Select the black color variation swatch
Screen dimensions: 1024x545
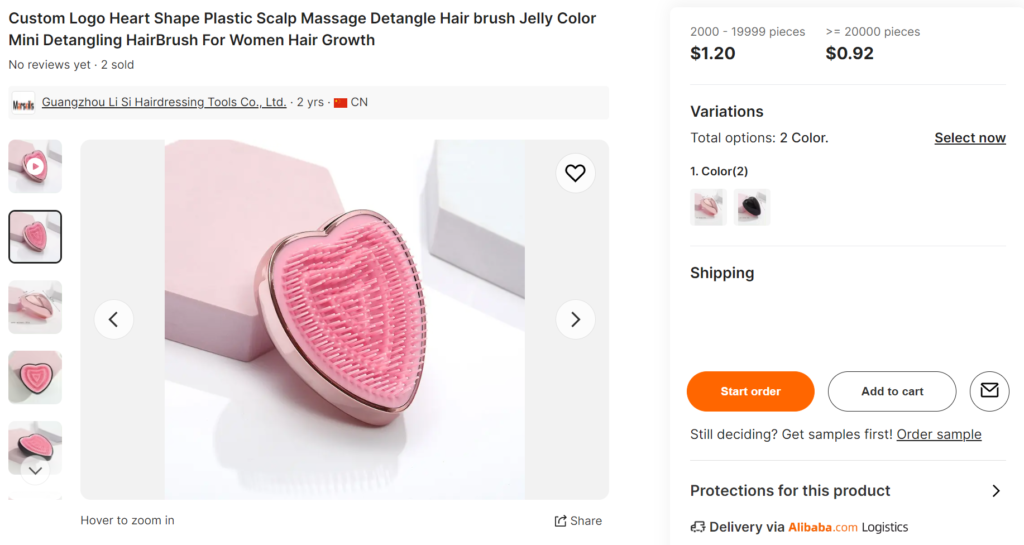click(752, 207)
